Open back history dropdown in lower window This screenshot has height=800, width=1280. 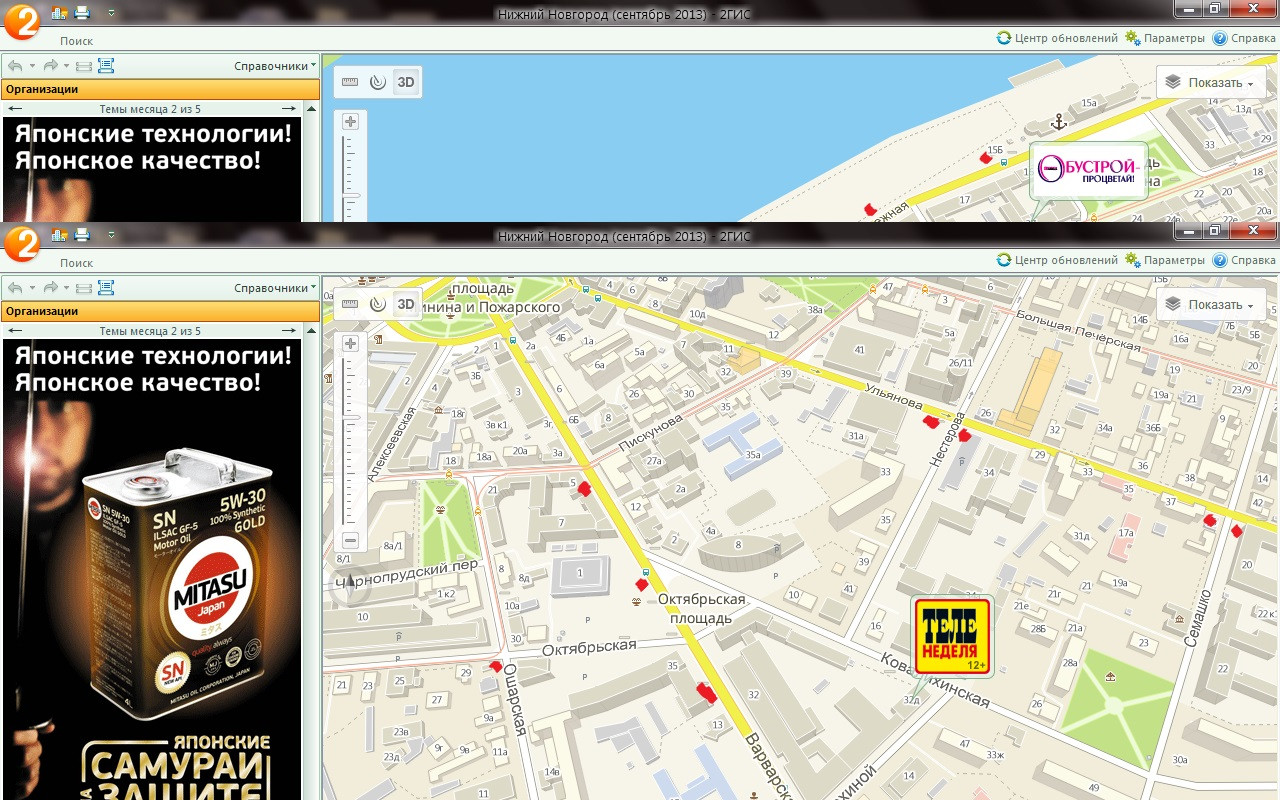point(32,288)
